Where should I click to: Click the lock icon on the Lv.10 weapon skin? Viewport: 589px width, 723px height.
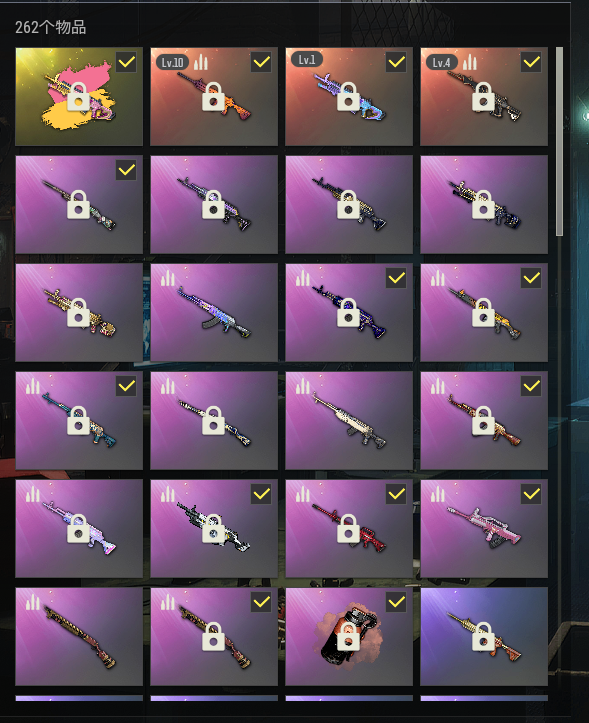pyautogui.click(x=213, y=97)
